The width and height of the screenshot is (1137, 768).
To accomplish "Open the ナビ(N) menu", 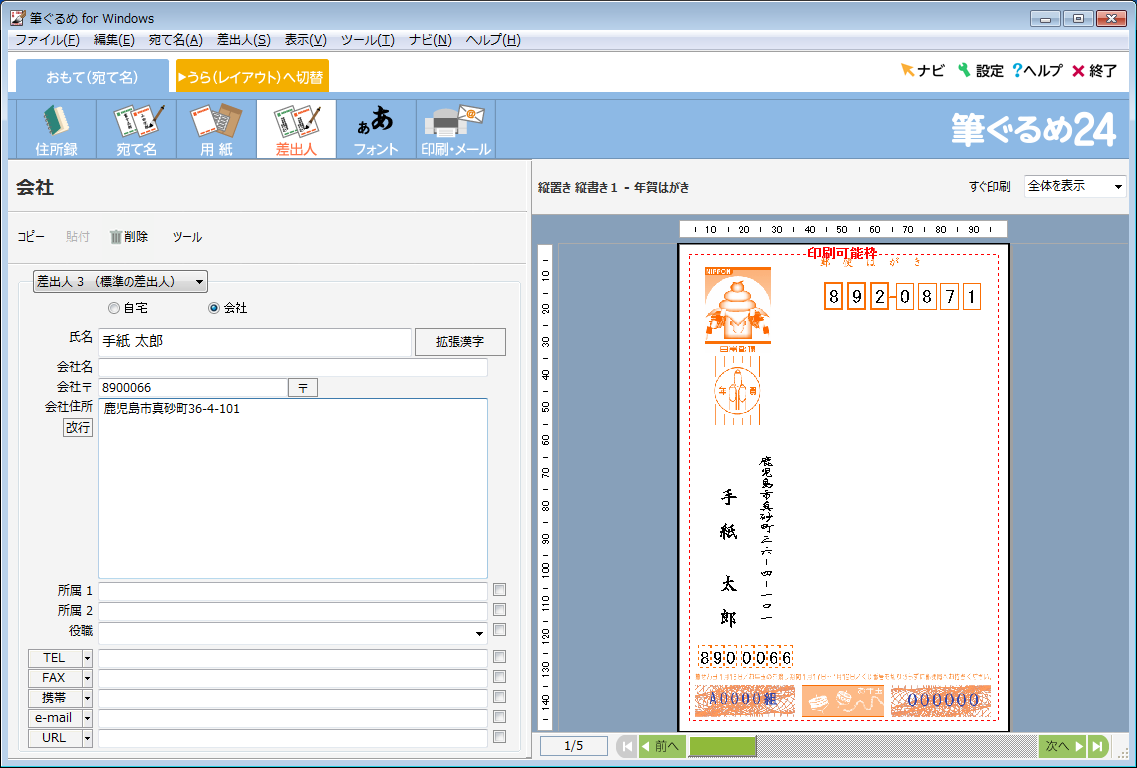I will tap(430, 40).
